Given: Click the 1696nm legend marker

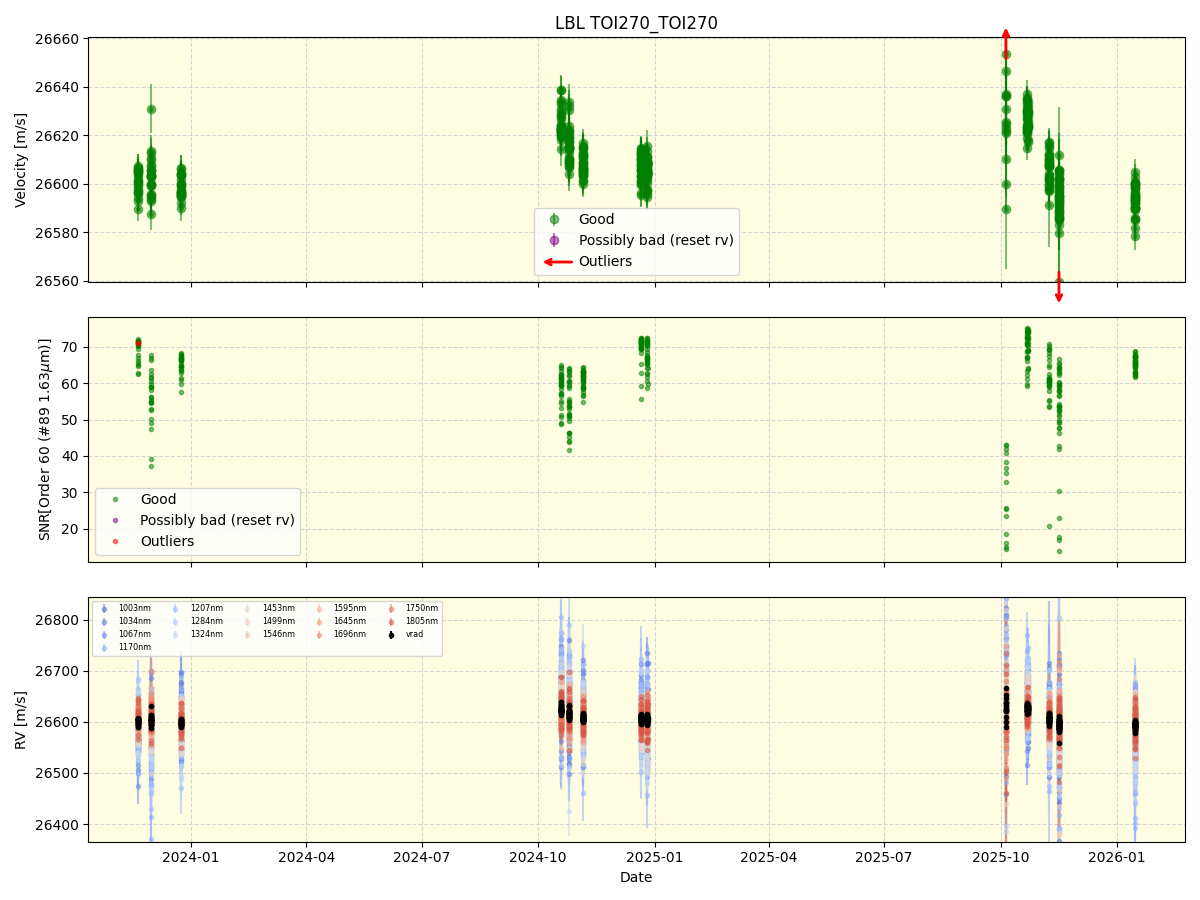Looking at the screenshot, I should (x=320, y=634).
